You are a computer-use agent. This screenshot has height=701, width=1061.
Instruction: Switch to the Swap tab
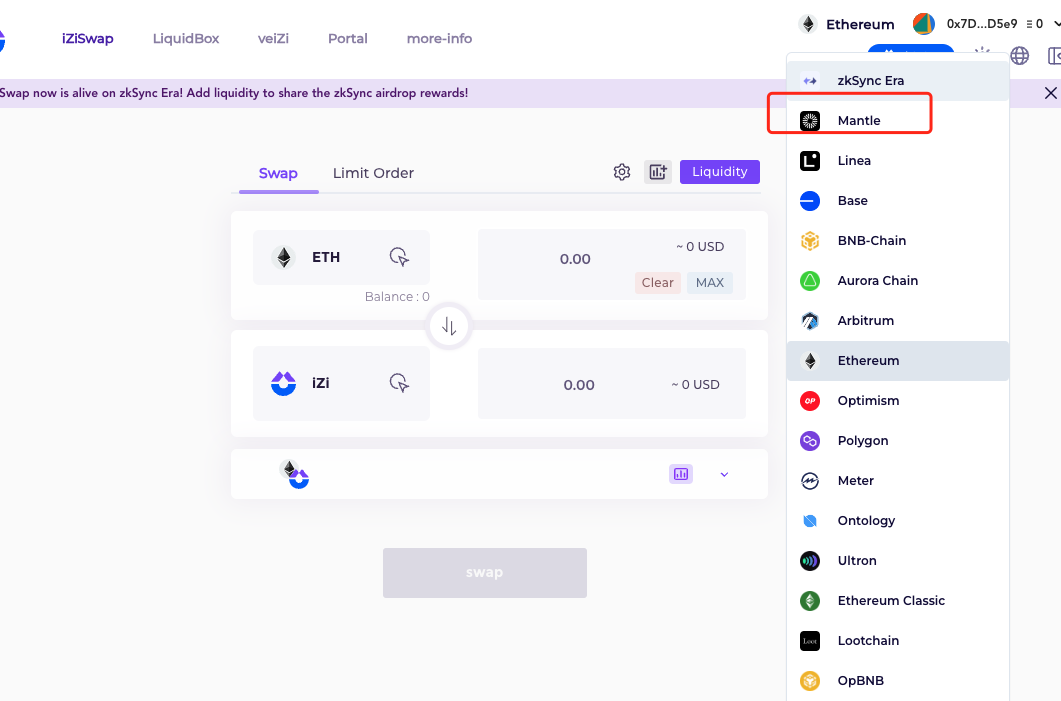tap(278, 173)
